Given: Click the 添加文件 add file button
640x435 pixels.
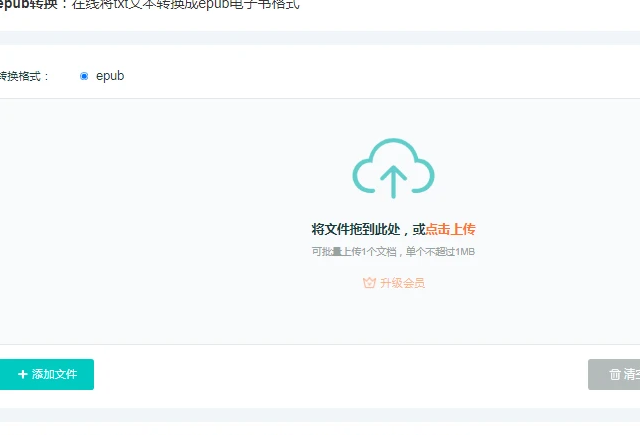Looking at the screenshot, I should point(46,374).
